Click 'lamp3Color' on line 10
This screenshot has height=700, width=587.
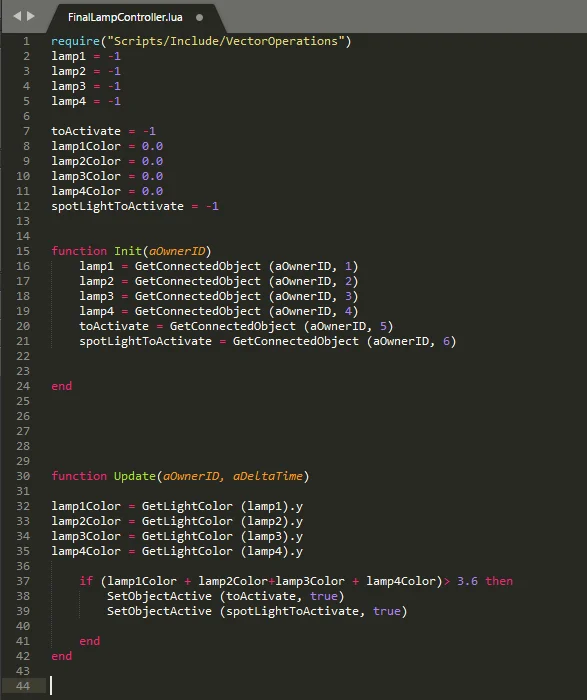pyautogui.click(x=86, y=176)
